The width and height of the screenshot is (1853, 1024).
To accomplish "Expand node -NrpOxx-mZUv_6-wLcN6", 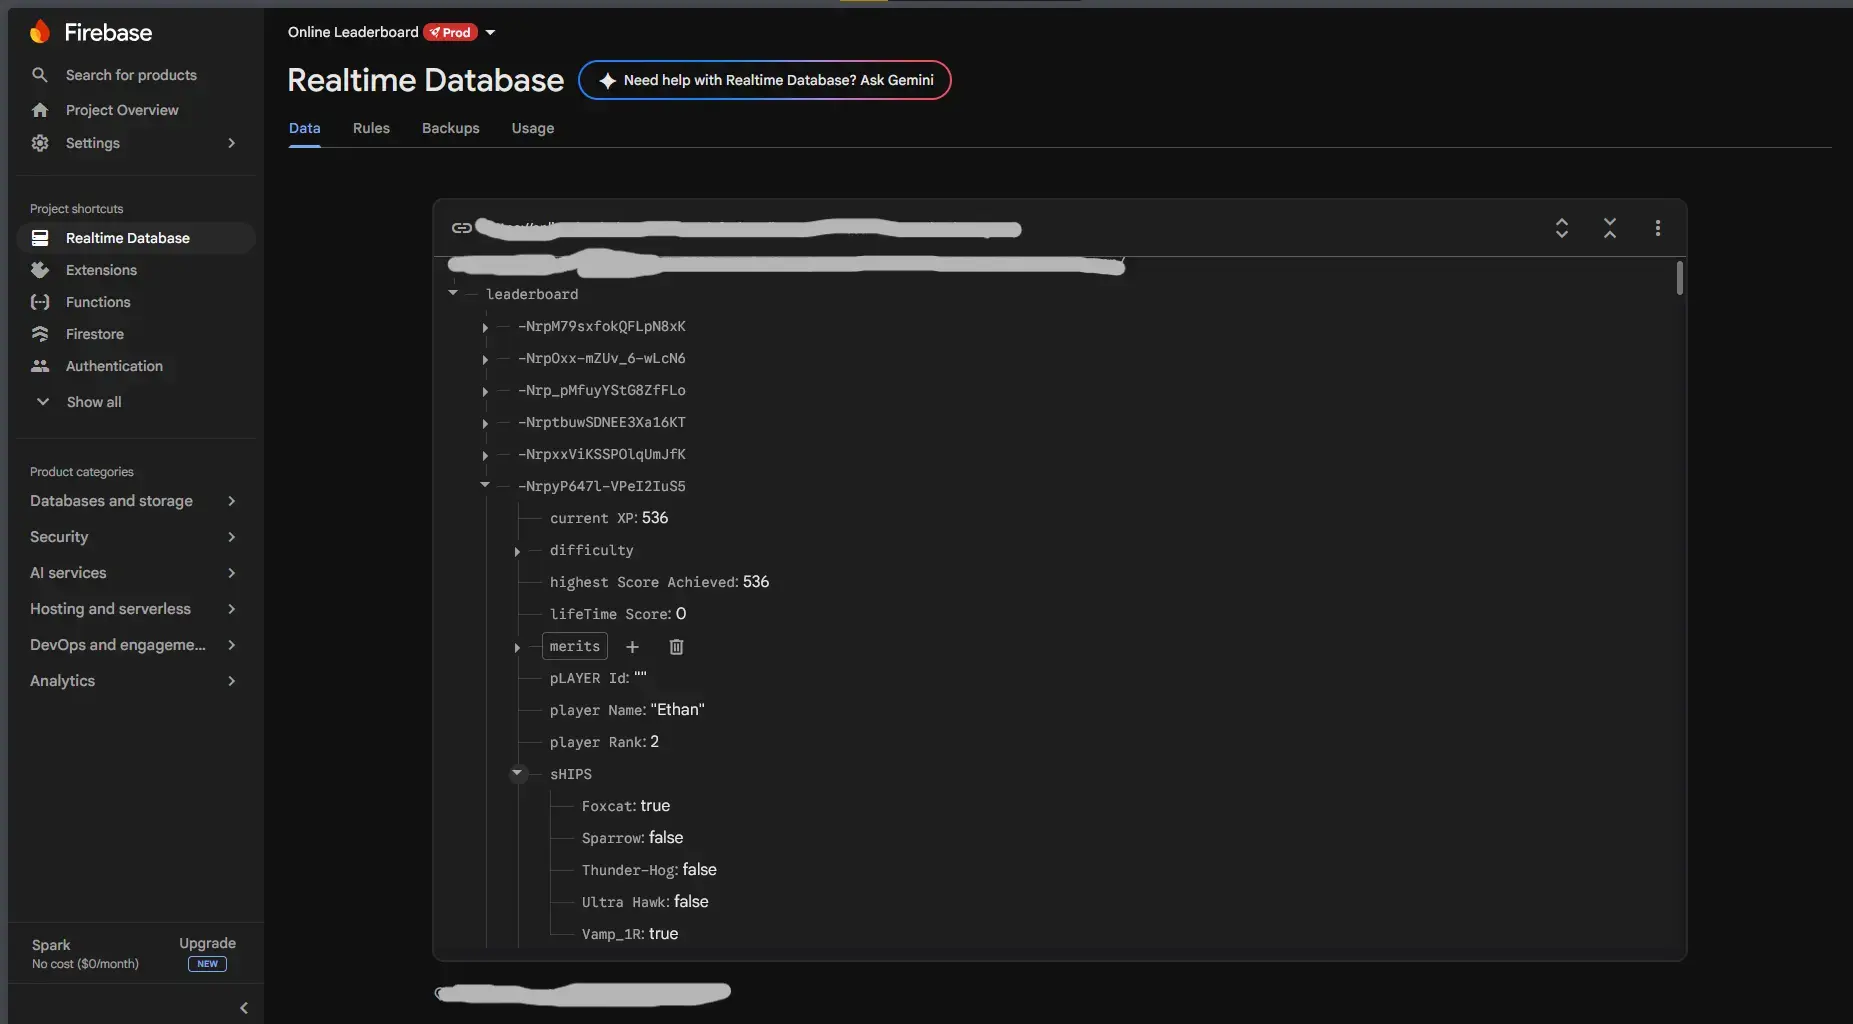I will click(485, 359).
